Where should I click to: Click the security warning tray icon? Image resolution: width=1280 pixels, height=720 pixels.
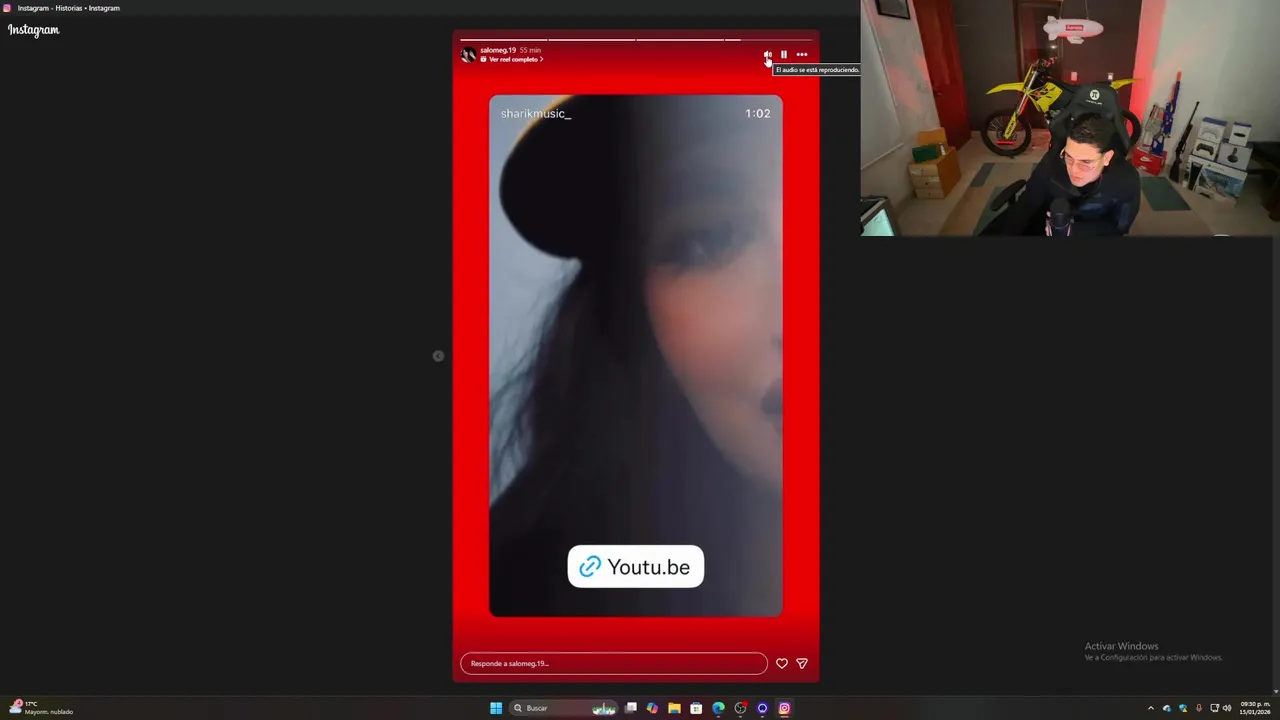coord(1183,708)
